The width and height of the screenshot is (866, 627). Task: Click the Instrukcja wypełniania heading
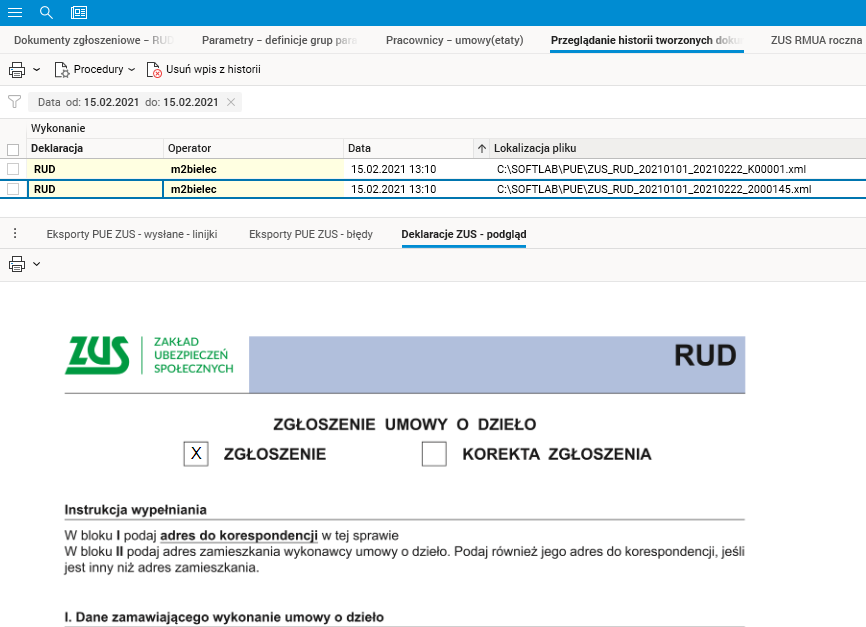pos(135,510)
